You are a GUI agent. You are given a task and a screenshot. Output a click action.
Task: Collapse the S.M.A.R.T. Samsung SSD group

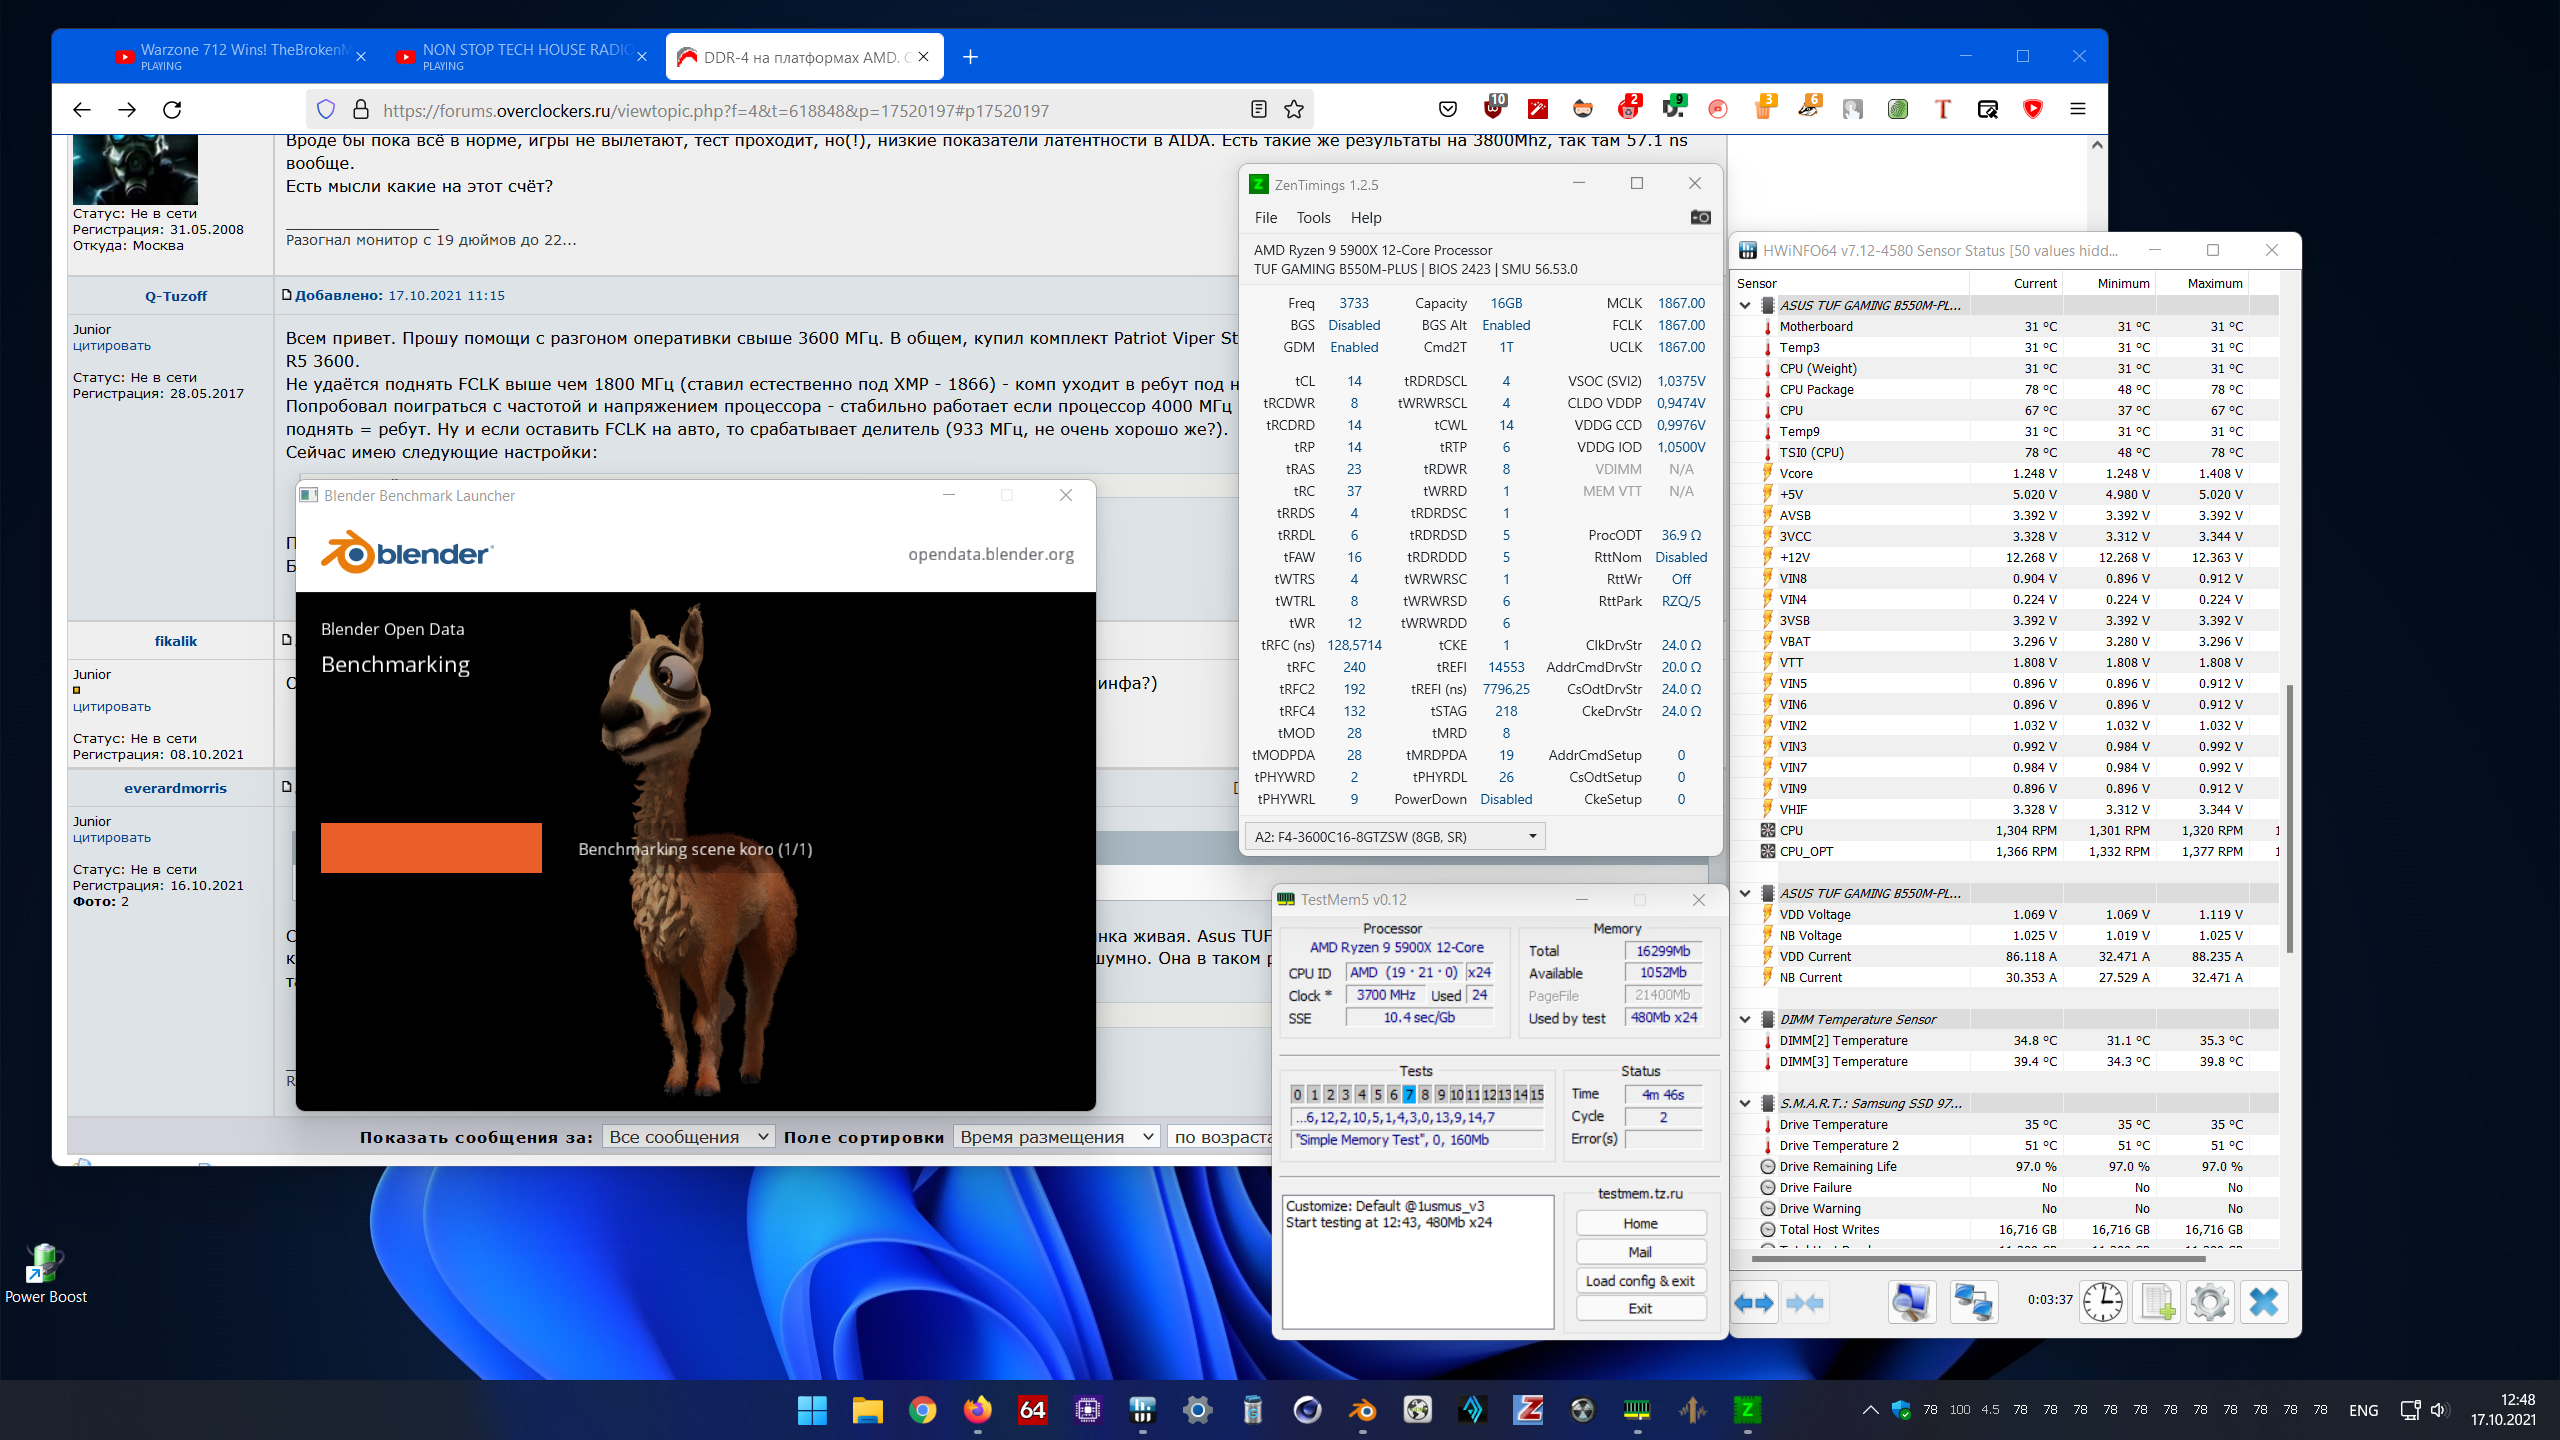click(x=1745, y=1103)
